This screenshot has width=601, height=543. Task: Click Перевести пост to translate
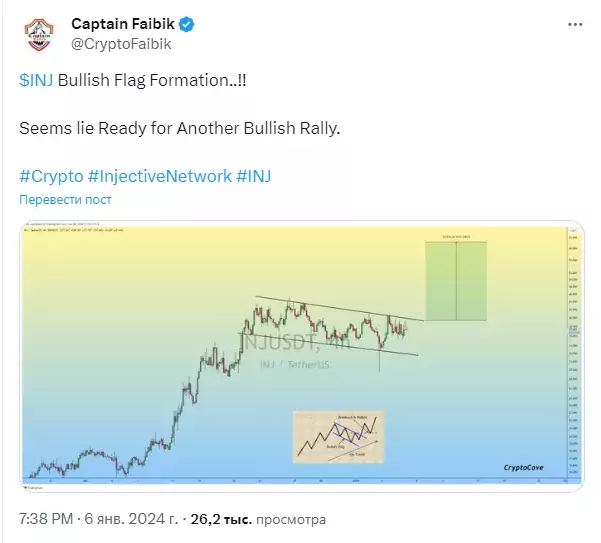coord(65,200)
